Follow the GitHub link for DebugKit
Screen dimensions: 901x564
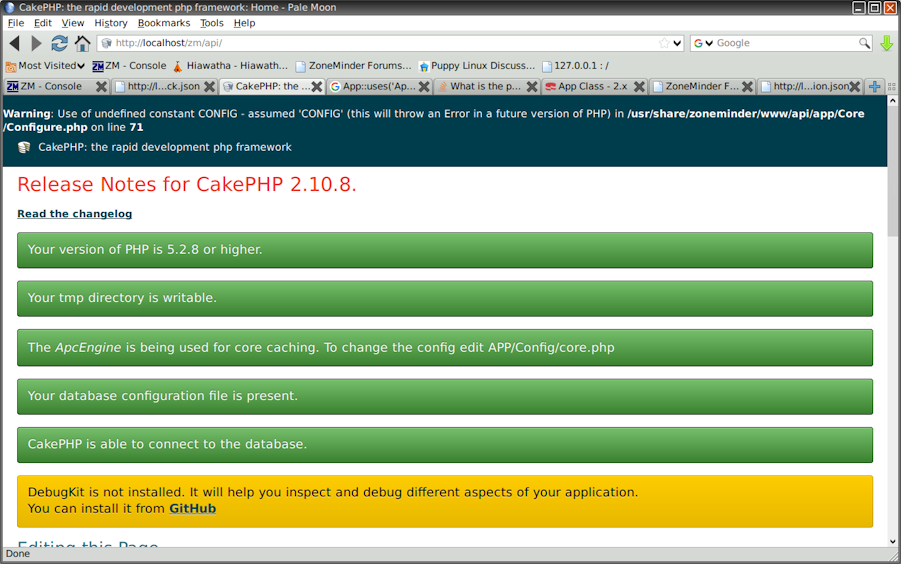point(192,508)
